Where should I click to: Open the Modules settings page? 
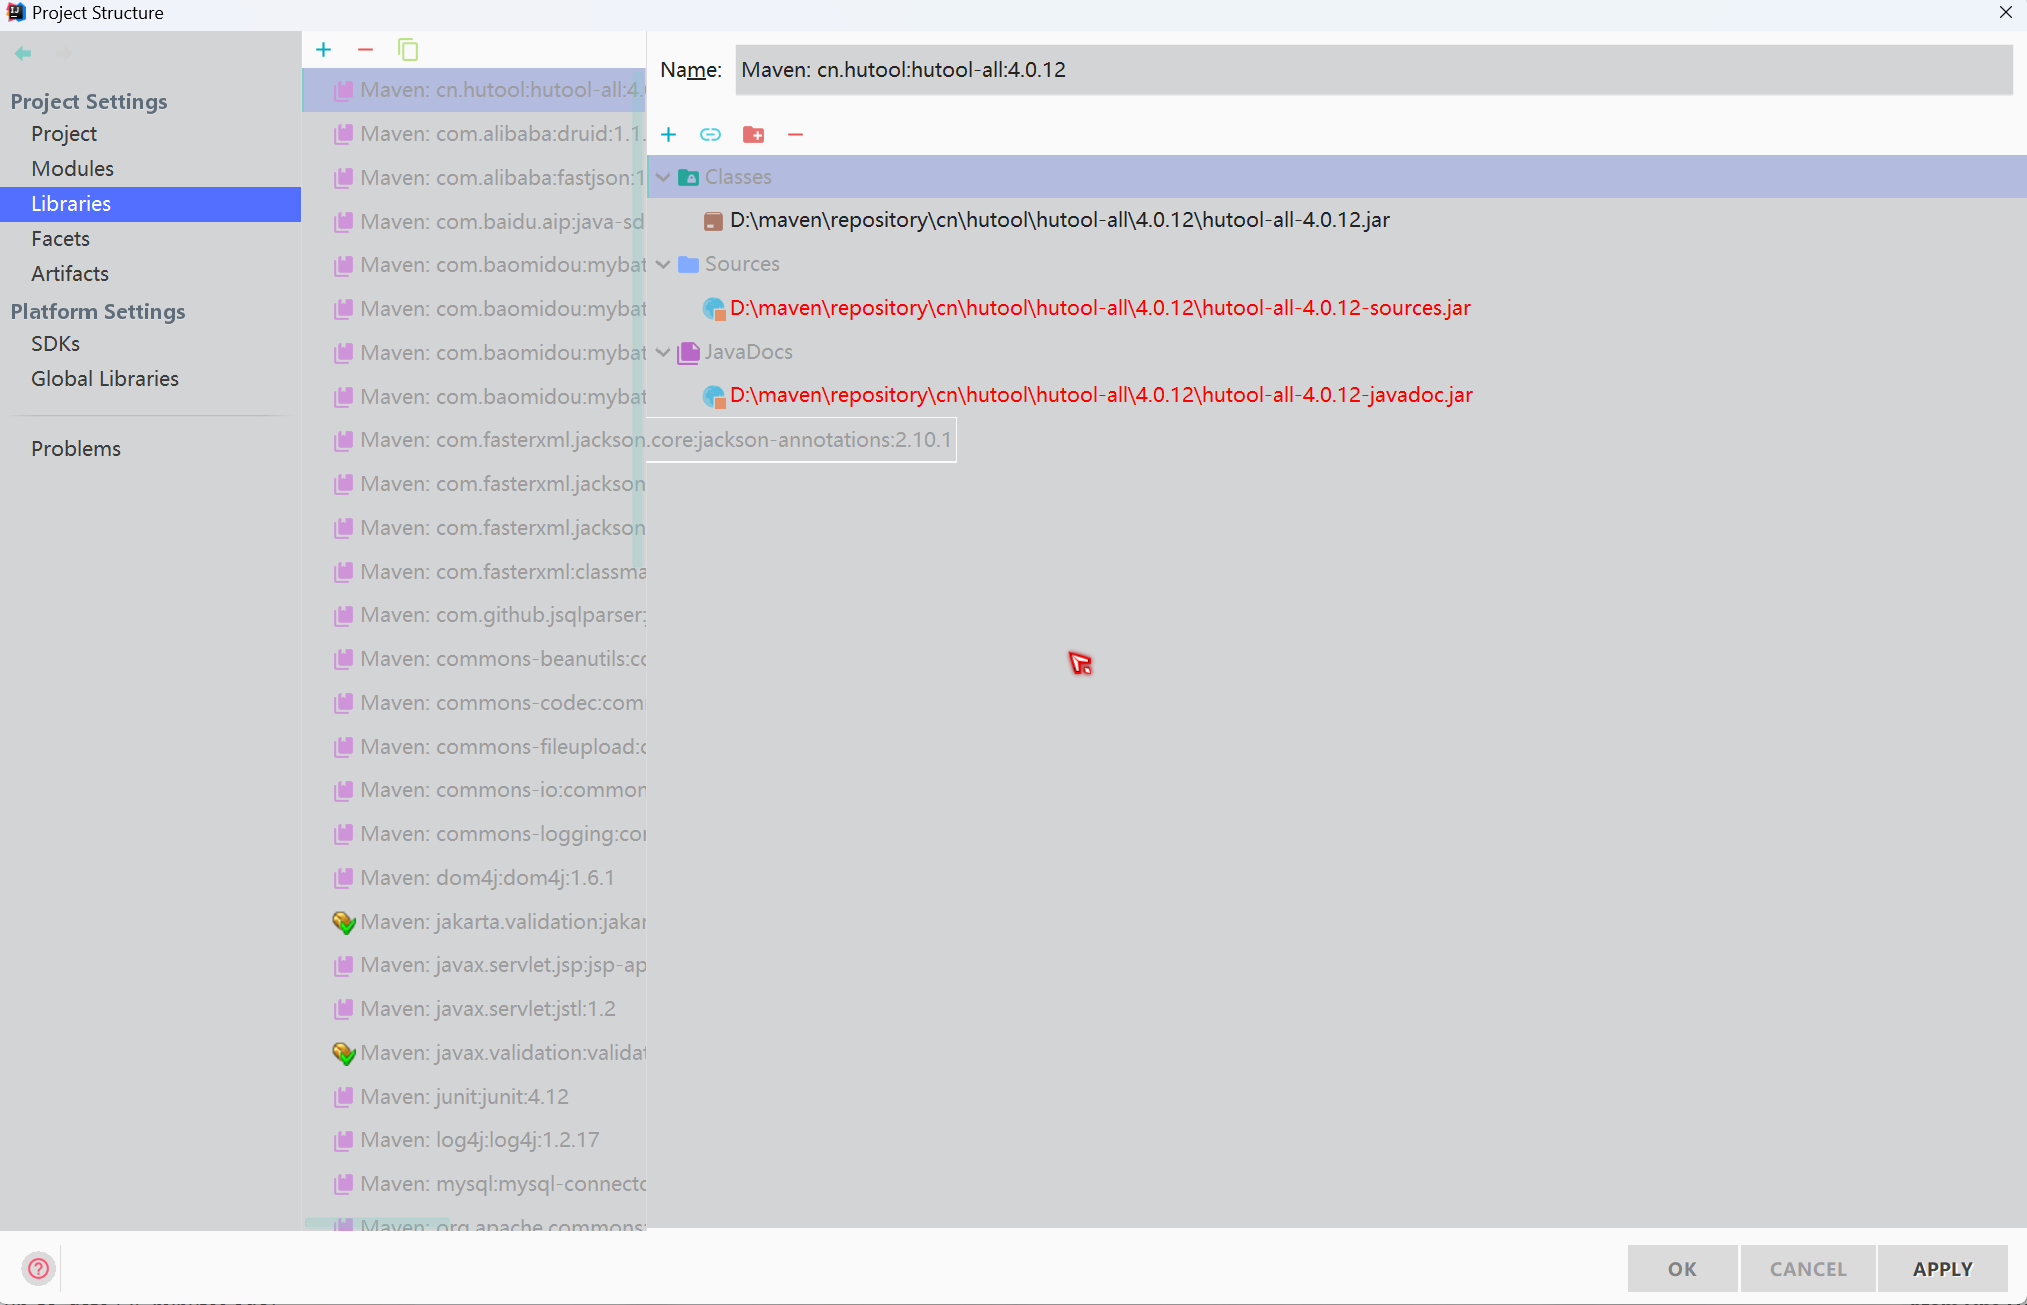click(x=72, y=168)
